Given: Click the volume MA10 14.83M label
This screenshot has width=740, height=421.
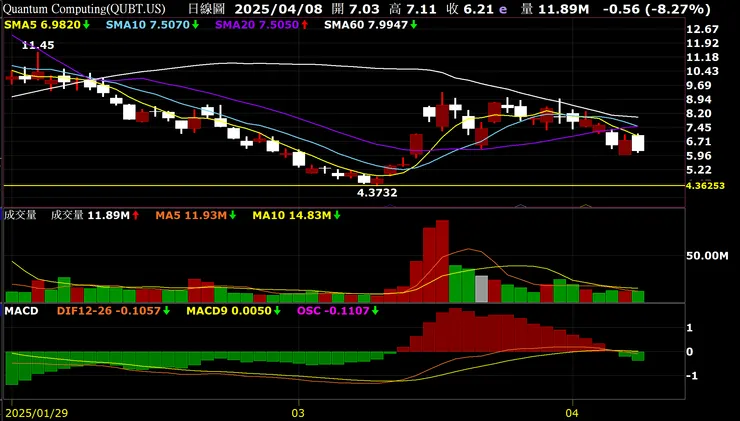Looking at the screenshot, I should pos(292,215).
